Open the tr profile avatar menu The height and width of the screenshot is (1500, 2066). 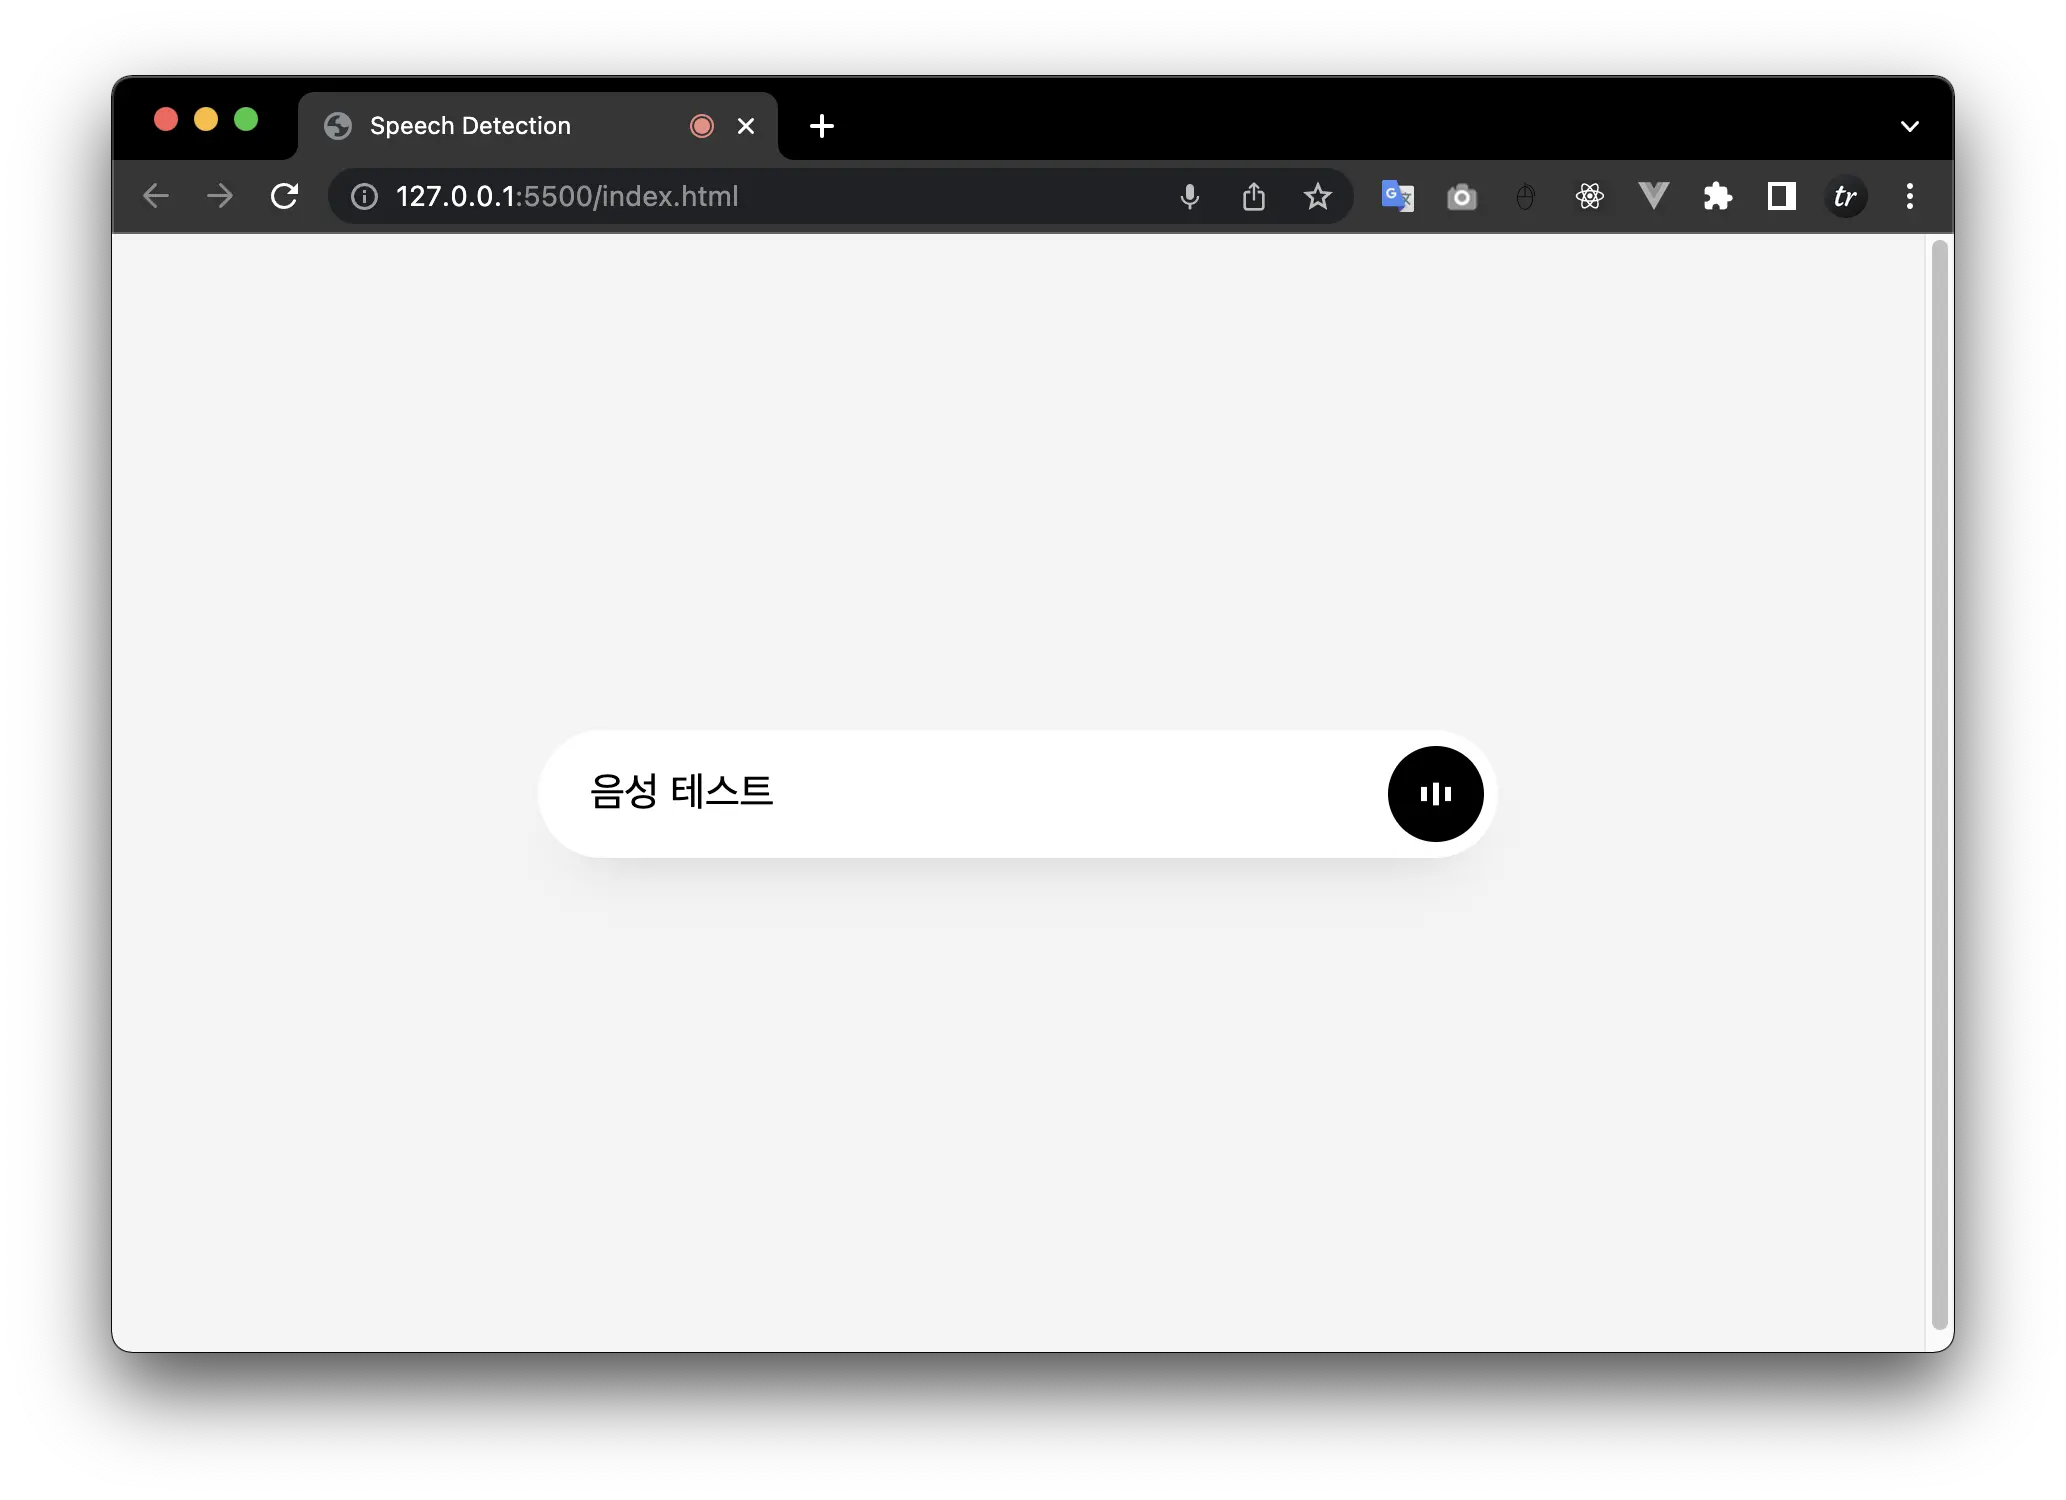click(1845, 196)
